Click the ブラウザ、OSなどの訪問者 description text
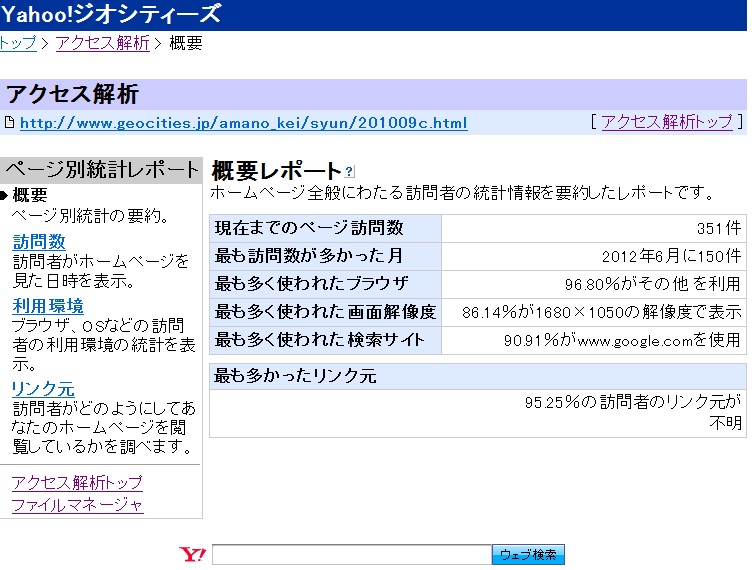Image resolution: width=752 pixels, height=570 pixels. pyautogui.click(x=104, y=345)
